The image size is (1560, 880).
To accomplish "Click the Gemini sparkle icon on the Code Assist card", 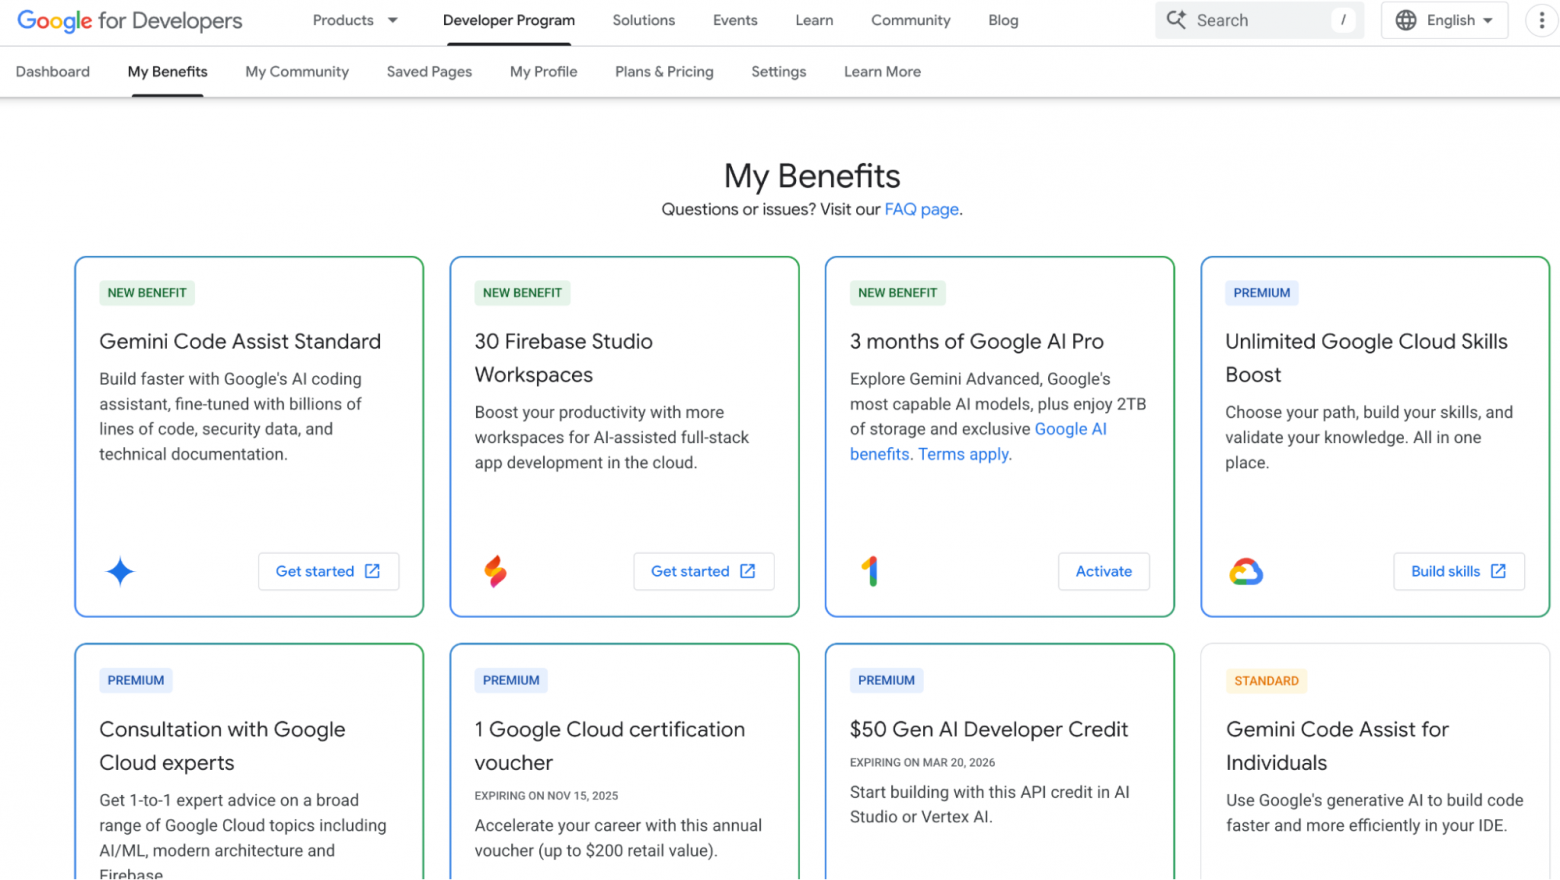I will 119,572.
